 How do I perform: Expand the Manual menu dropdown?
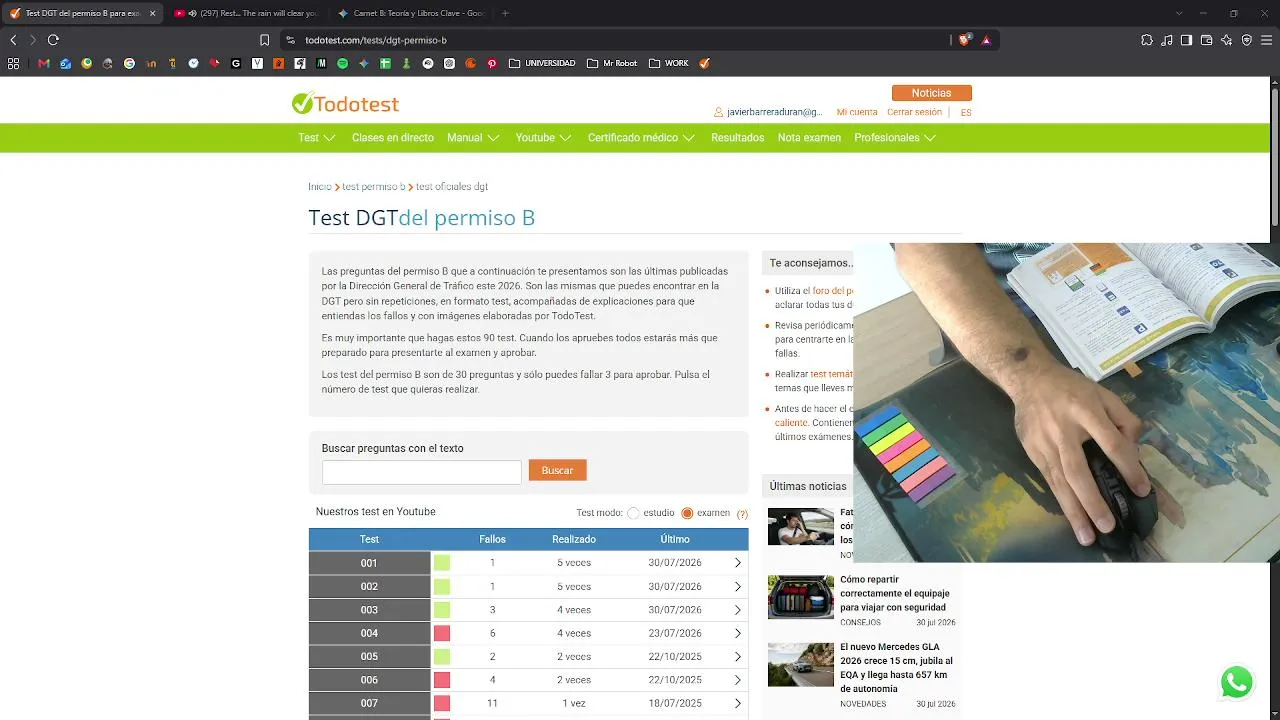(x=473, y=138)
